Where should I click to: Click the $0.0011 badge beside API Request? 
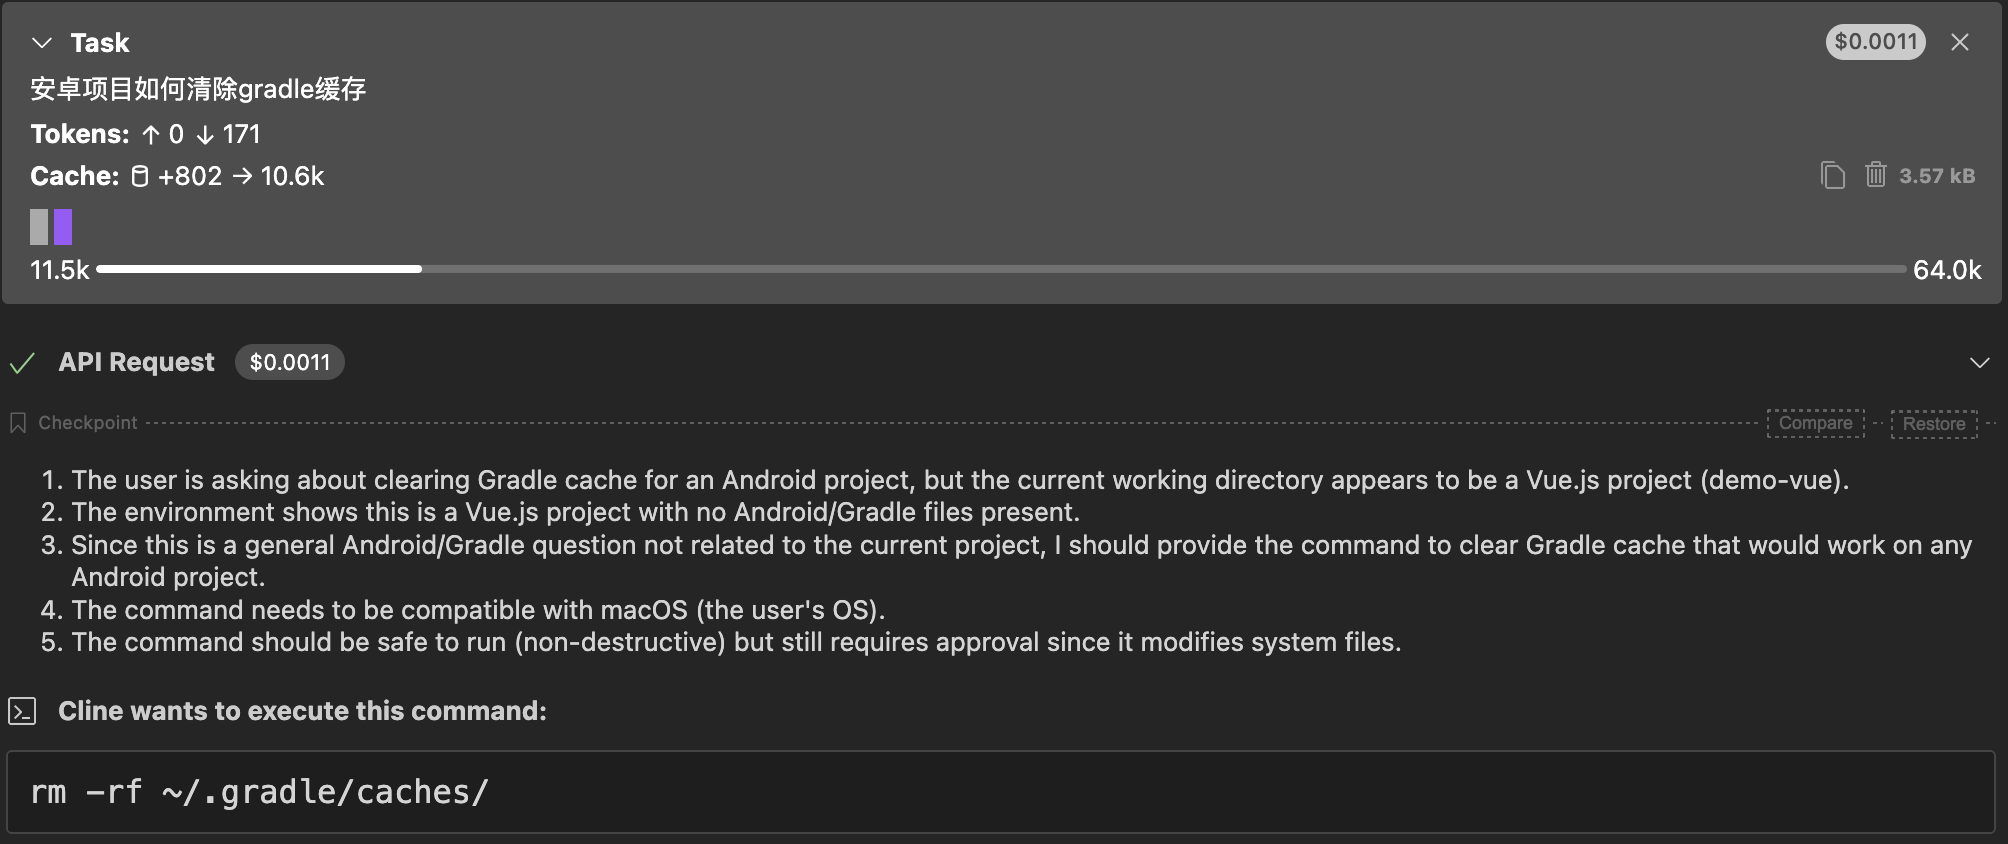click(x=289, y=362)
